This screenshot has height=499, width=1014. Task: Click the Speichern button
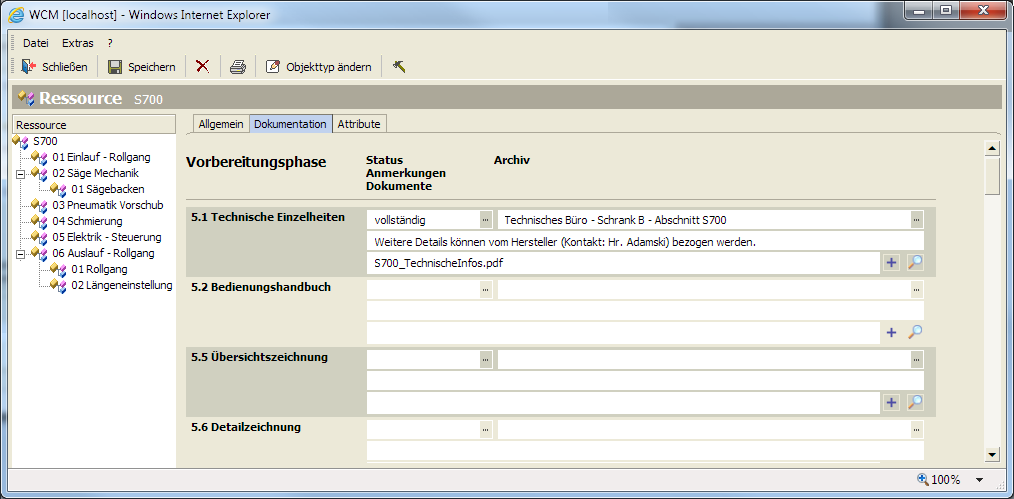[x=142, y=67]
